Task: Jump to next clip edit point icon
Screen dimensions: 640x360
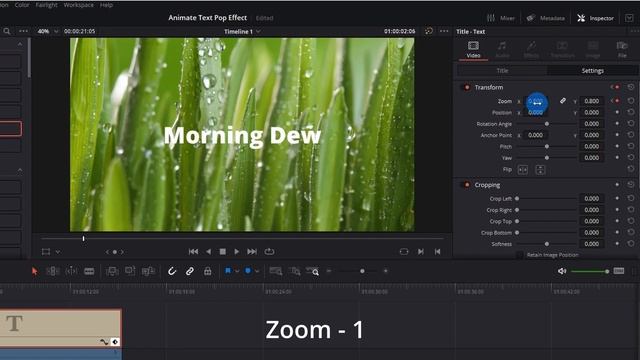Action: [x=421, y=251]
